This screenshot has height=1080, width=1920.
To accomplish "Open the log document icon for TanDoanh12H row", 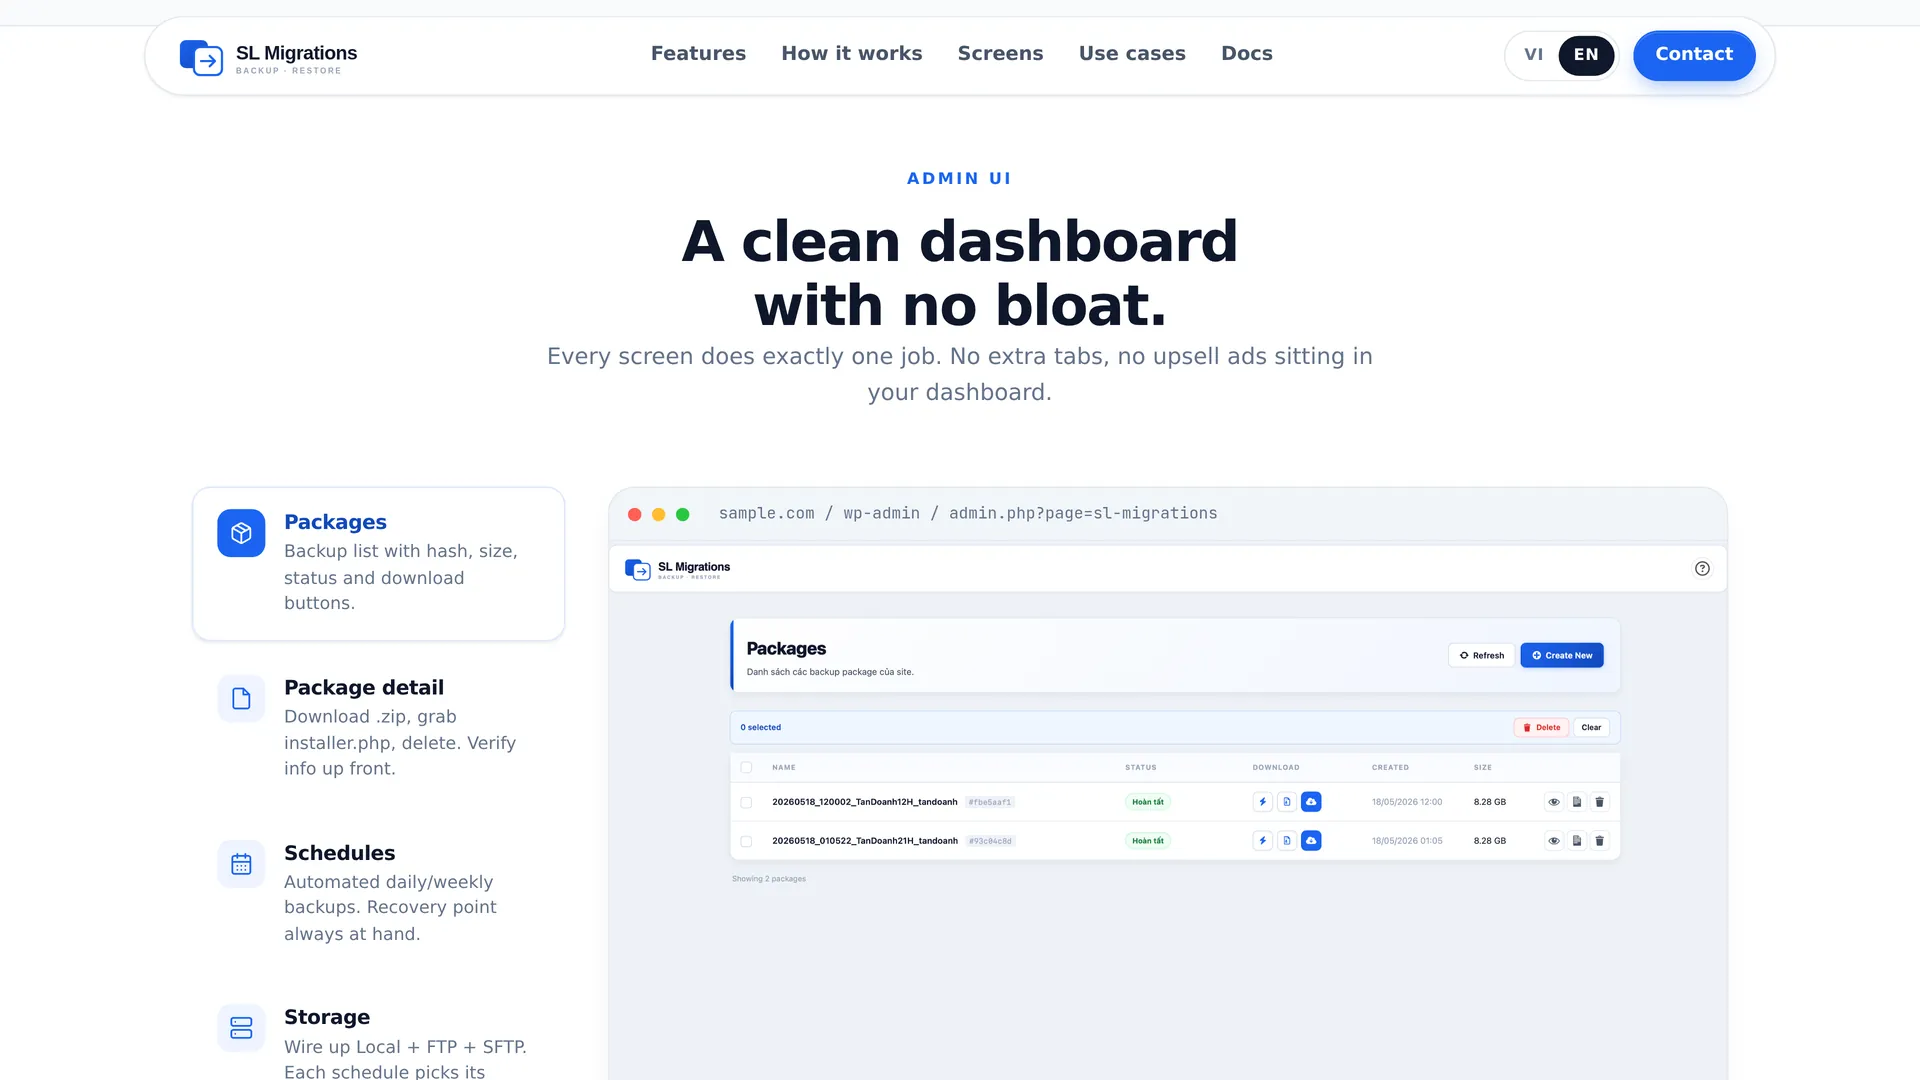I will click(x=1577, y=802).
